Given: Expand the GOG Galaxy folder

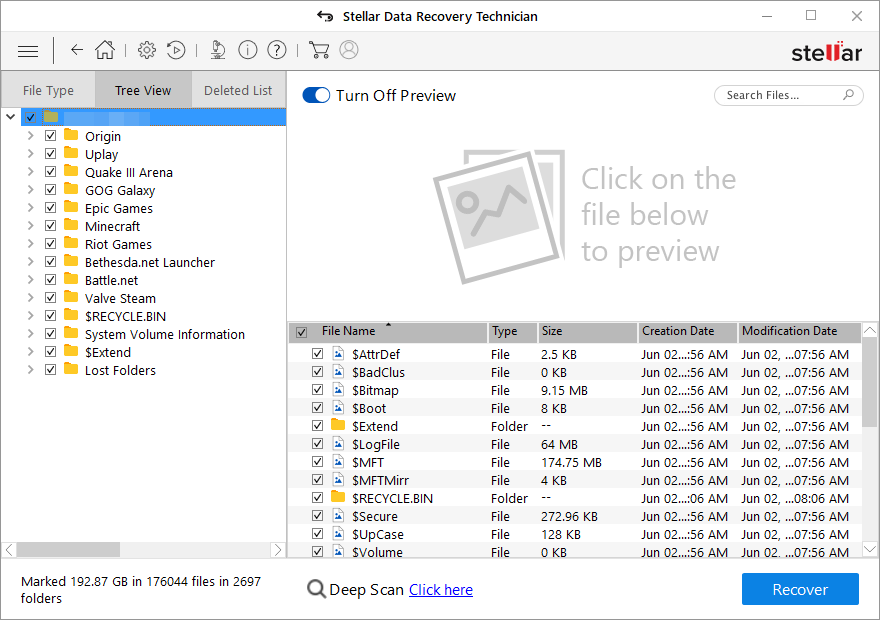Looking at the screenshot, I should (30, 190).
